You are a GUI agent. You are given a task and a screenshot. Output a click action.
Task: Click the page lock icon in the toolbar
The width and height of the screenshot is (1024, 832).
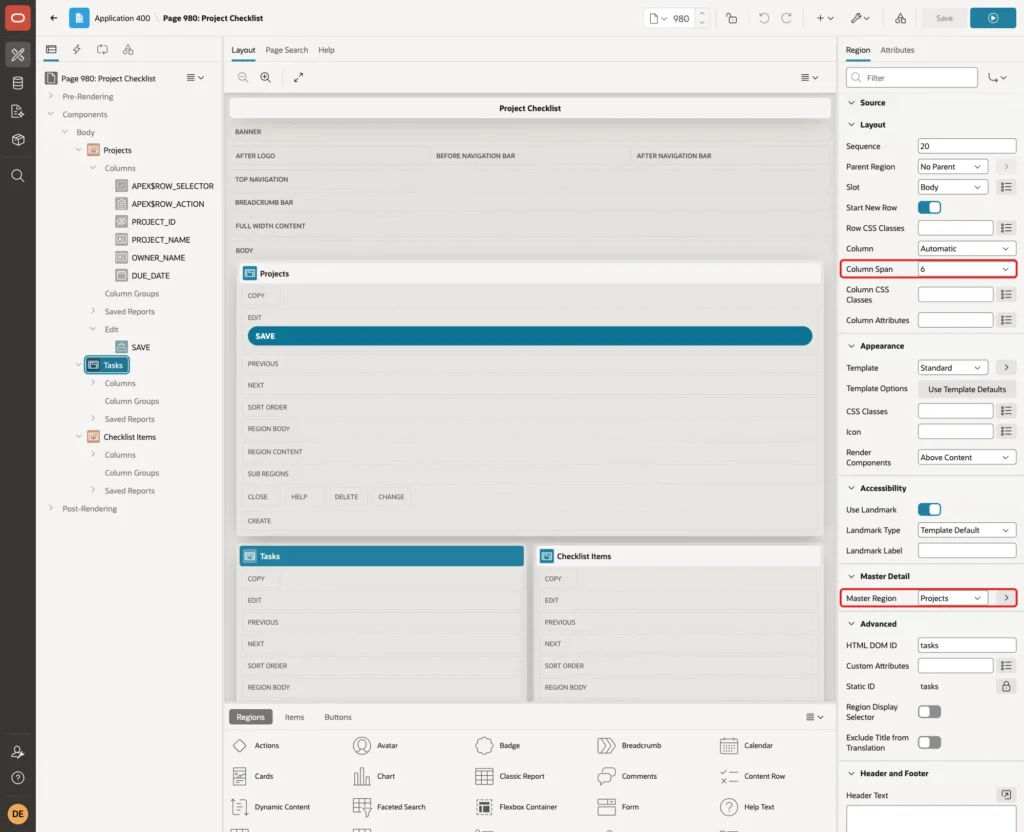[731, 18]
